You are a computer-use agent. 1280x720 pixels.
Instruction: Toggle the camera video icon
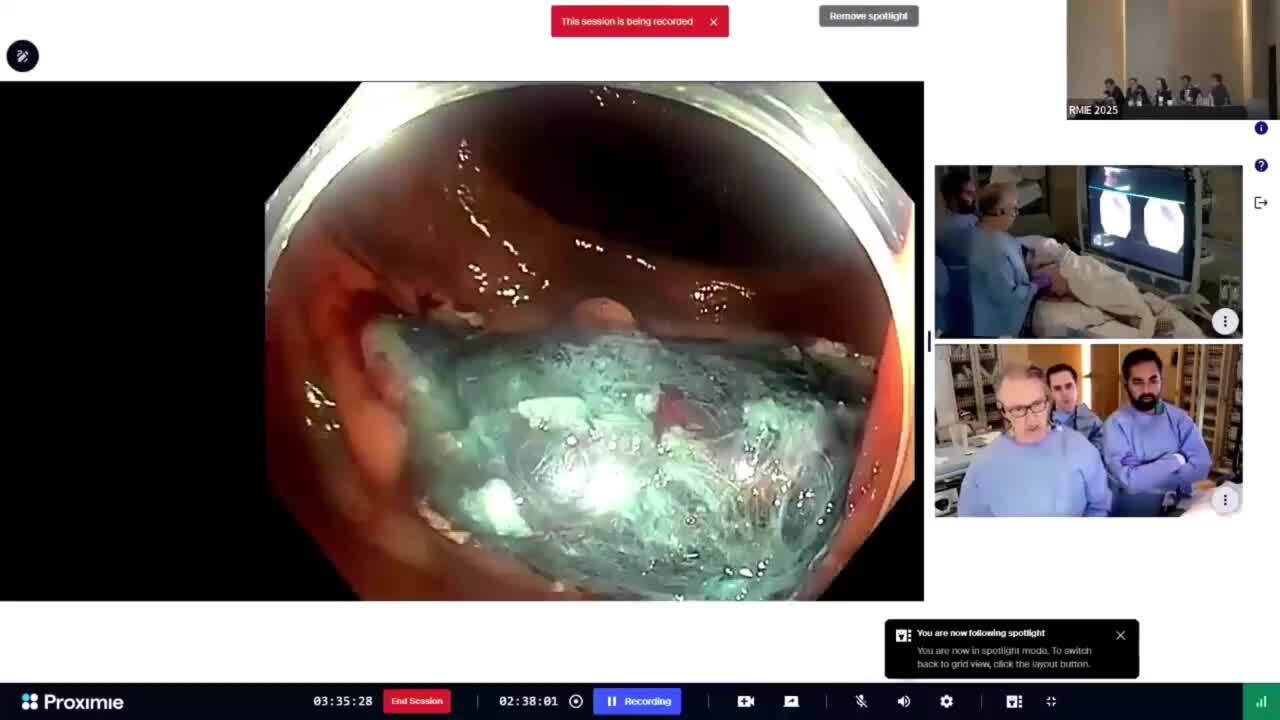(x=745, y=701)
